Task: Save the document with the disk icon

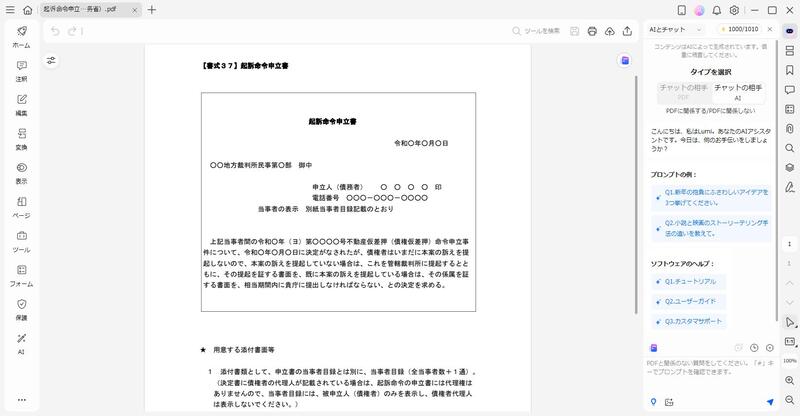Action: tap(574, 31)
